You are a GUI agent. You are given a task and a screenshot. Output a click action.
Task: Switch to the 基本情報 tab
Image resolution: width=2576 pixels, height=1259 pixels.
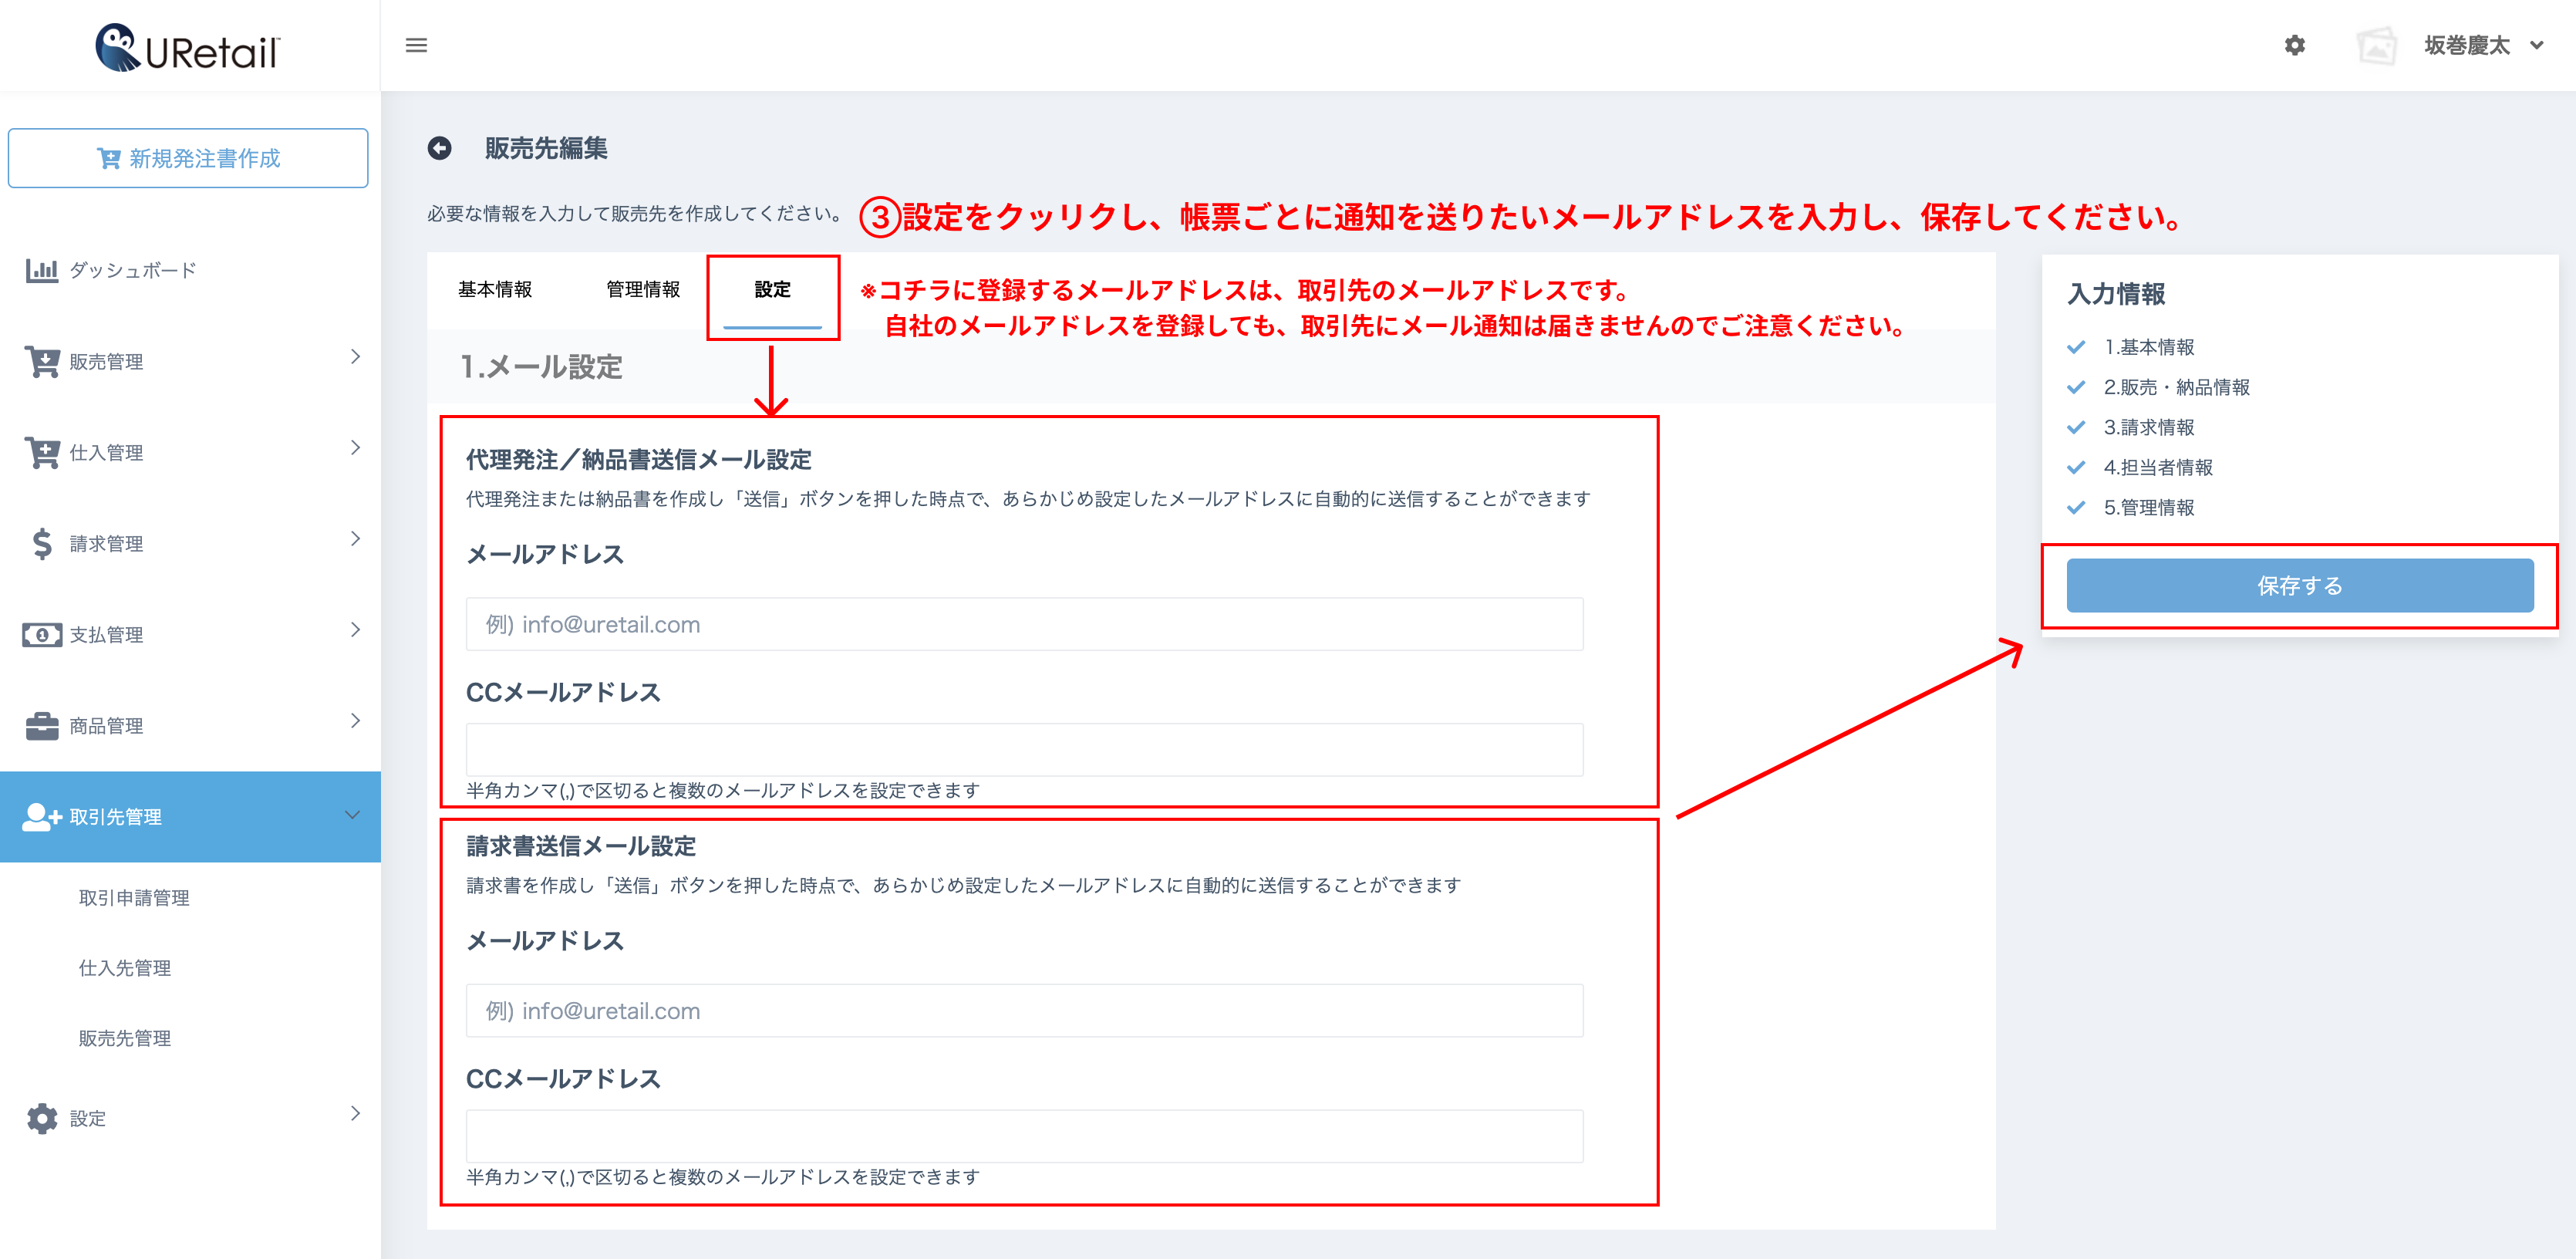(495, 290)
